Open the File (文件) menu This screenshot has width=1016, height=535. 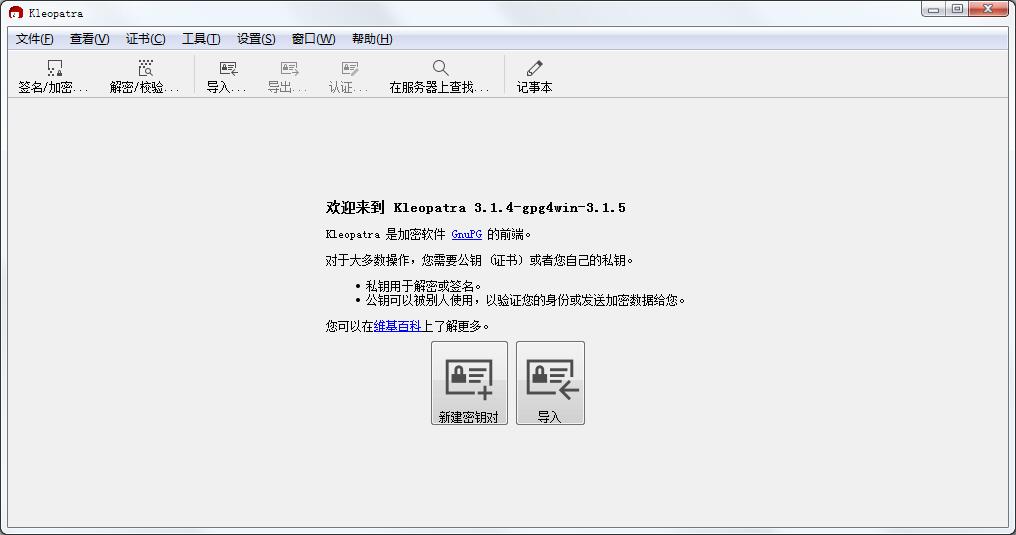tap(34, 39)
